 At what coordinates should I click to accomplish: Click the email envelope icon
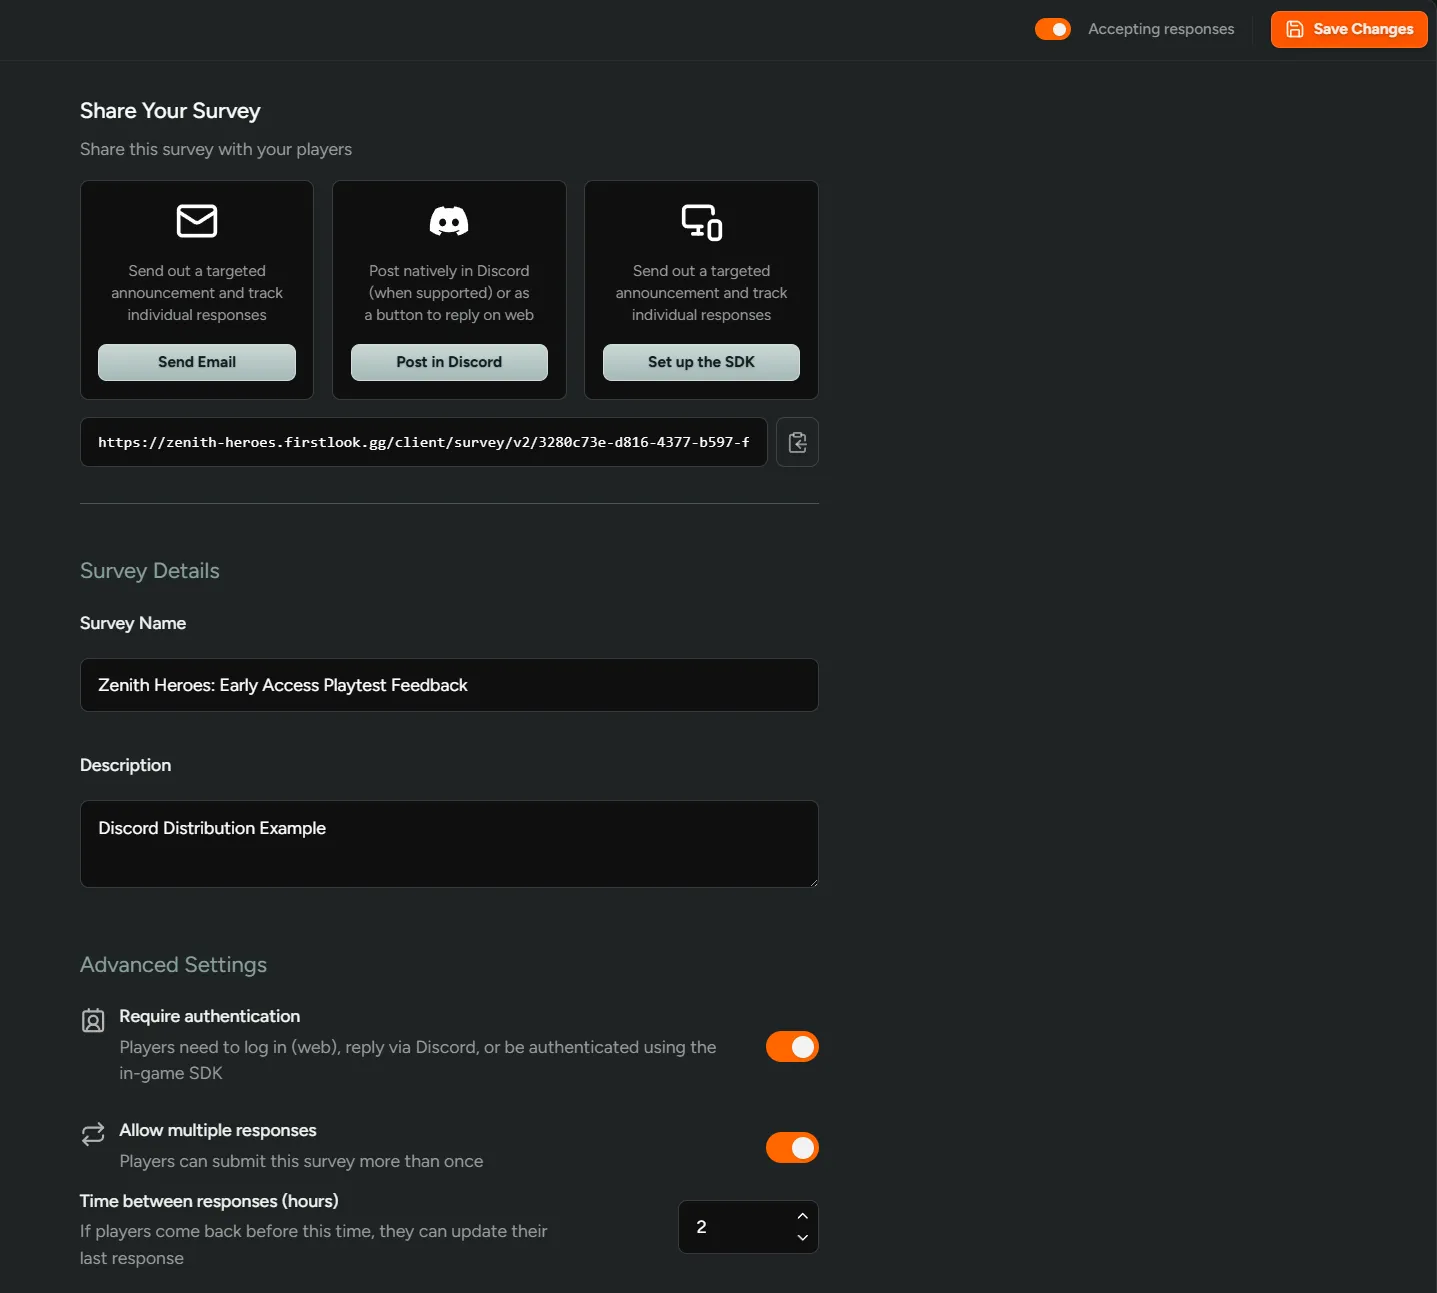click(x=196, y=221)
